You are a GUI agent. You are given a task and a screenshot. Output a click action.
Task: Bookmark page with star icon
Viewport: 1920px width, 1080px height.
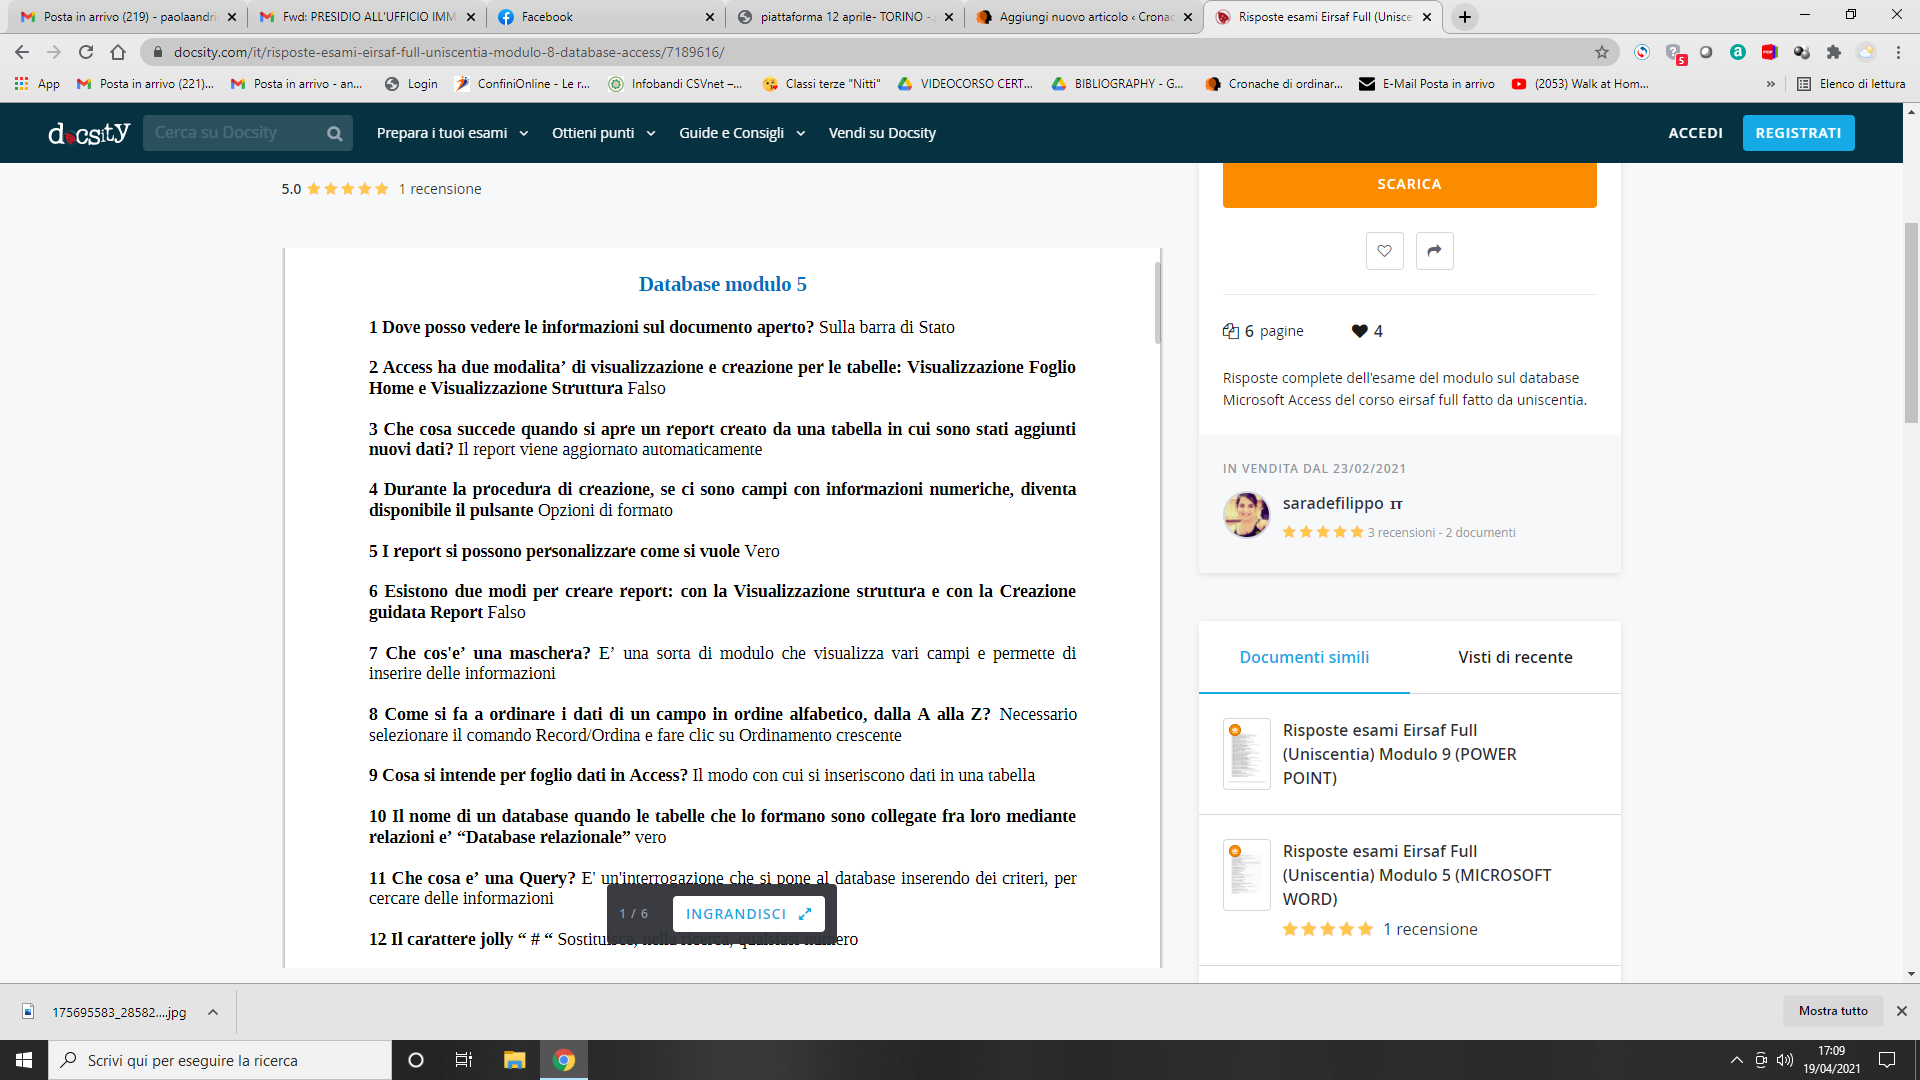1601,52
